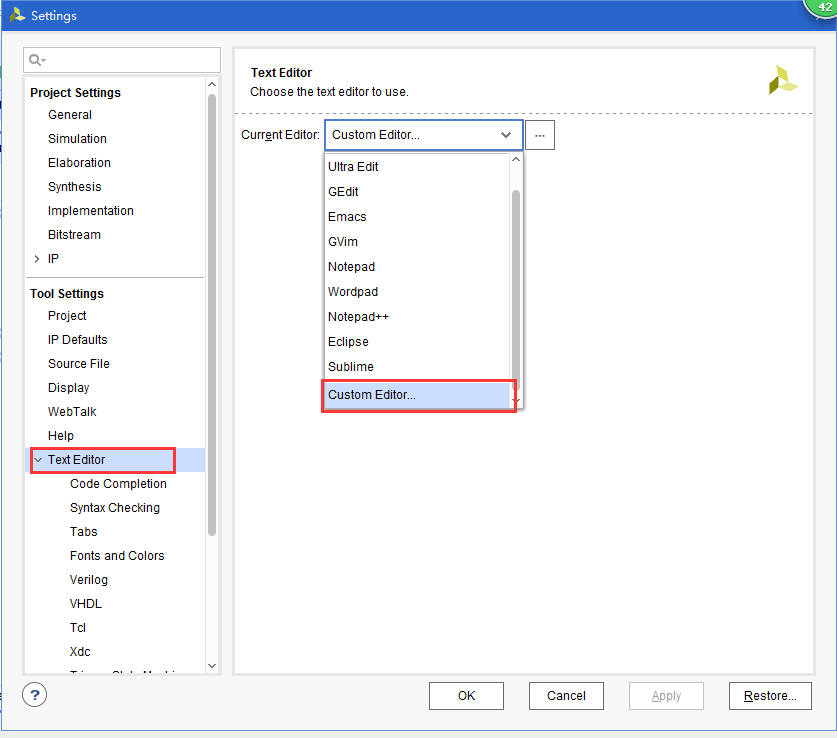Click the Restore... button
The width and height of the screenshot is (837, 738).
(770, 696)
